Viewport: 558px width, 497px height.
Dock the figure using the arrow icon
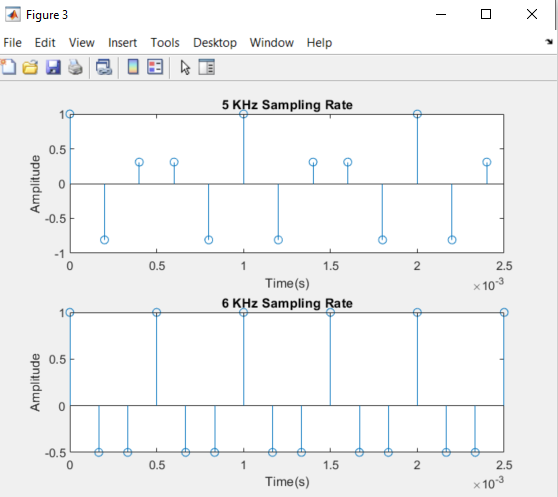(549, 42)
